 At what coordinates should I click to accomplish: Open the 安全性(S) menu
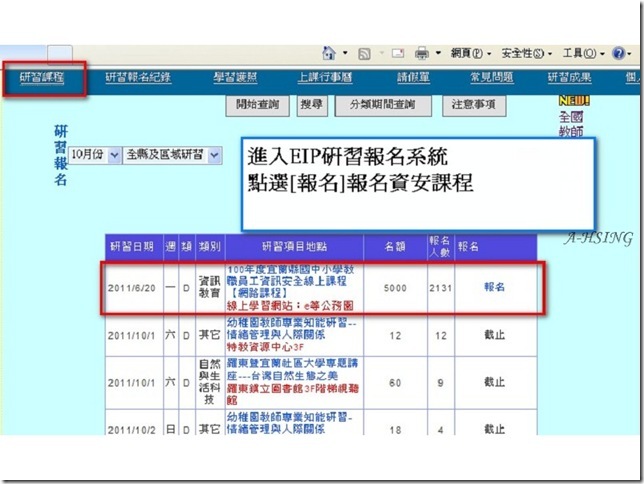click(x=527, y=53)
